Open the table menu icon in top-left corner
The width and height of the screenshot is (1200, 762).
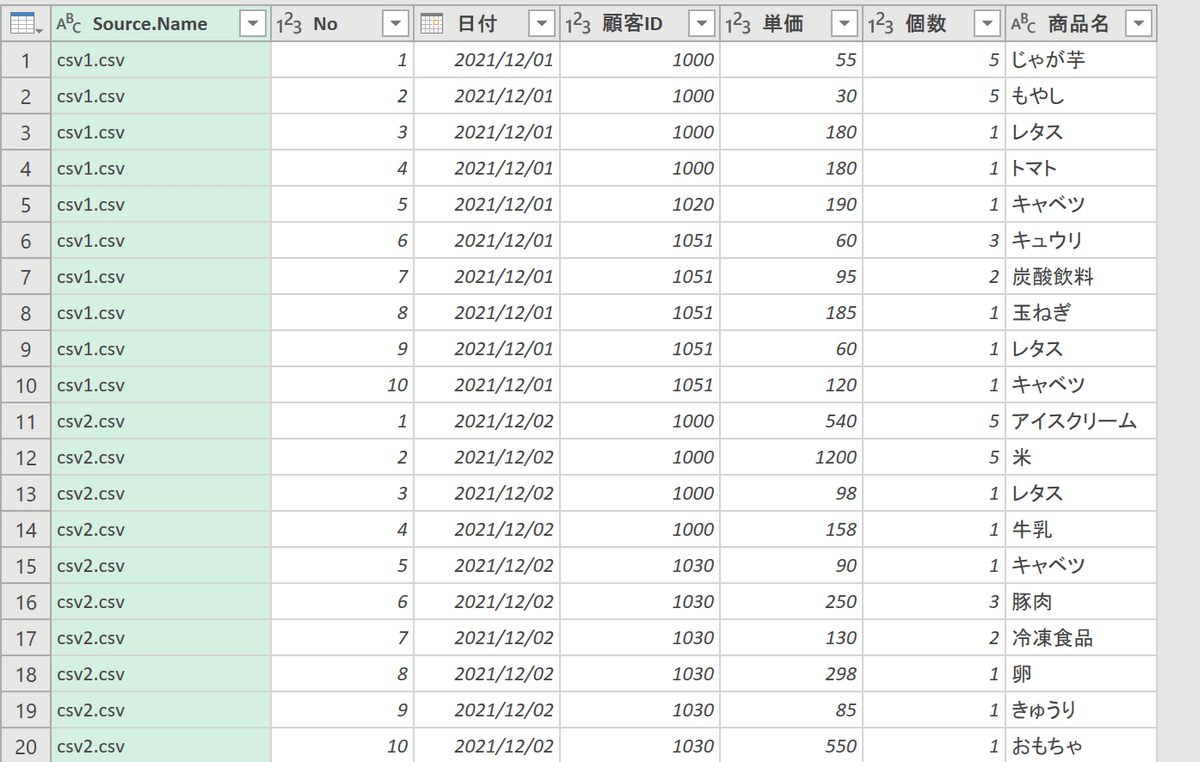click(25, 24)
